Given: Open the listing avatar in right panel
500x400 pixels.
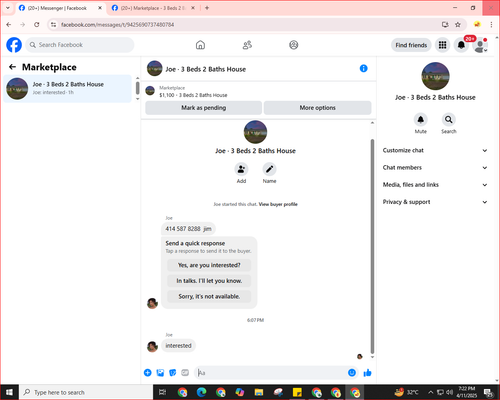Looking at the screenshot, I should click(435, 76).
